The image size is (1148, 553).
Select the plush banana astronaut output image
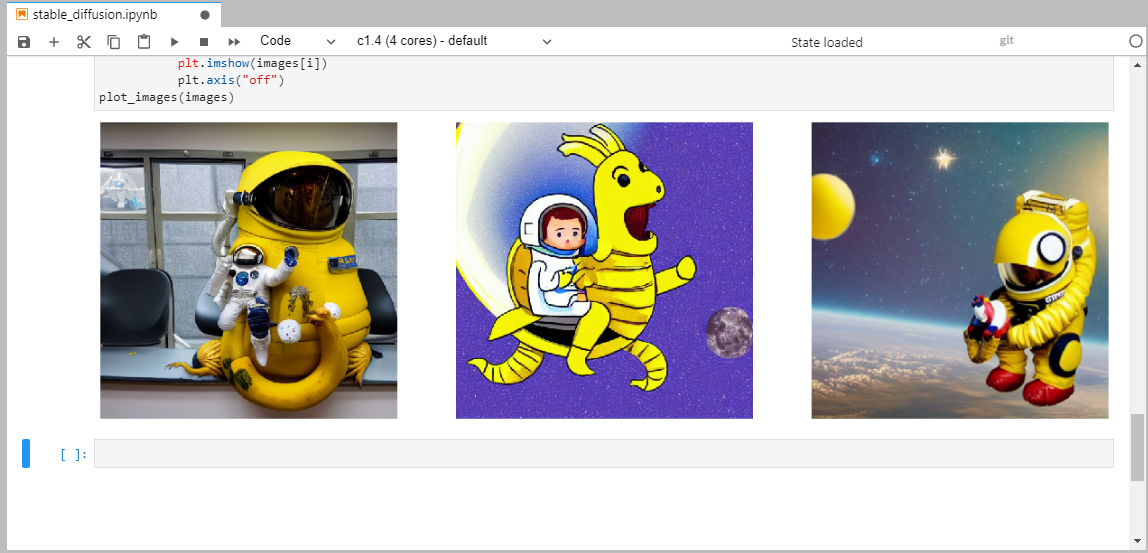(x=249, y=270)
